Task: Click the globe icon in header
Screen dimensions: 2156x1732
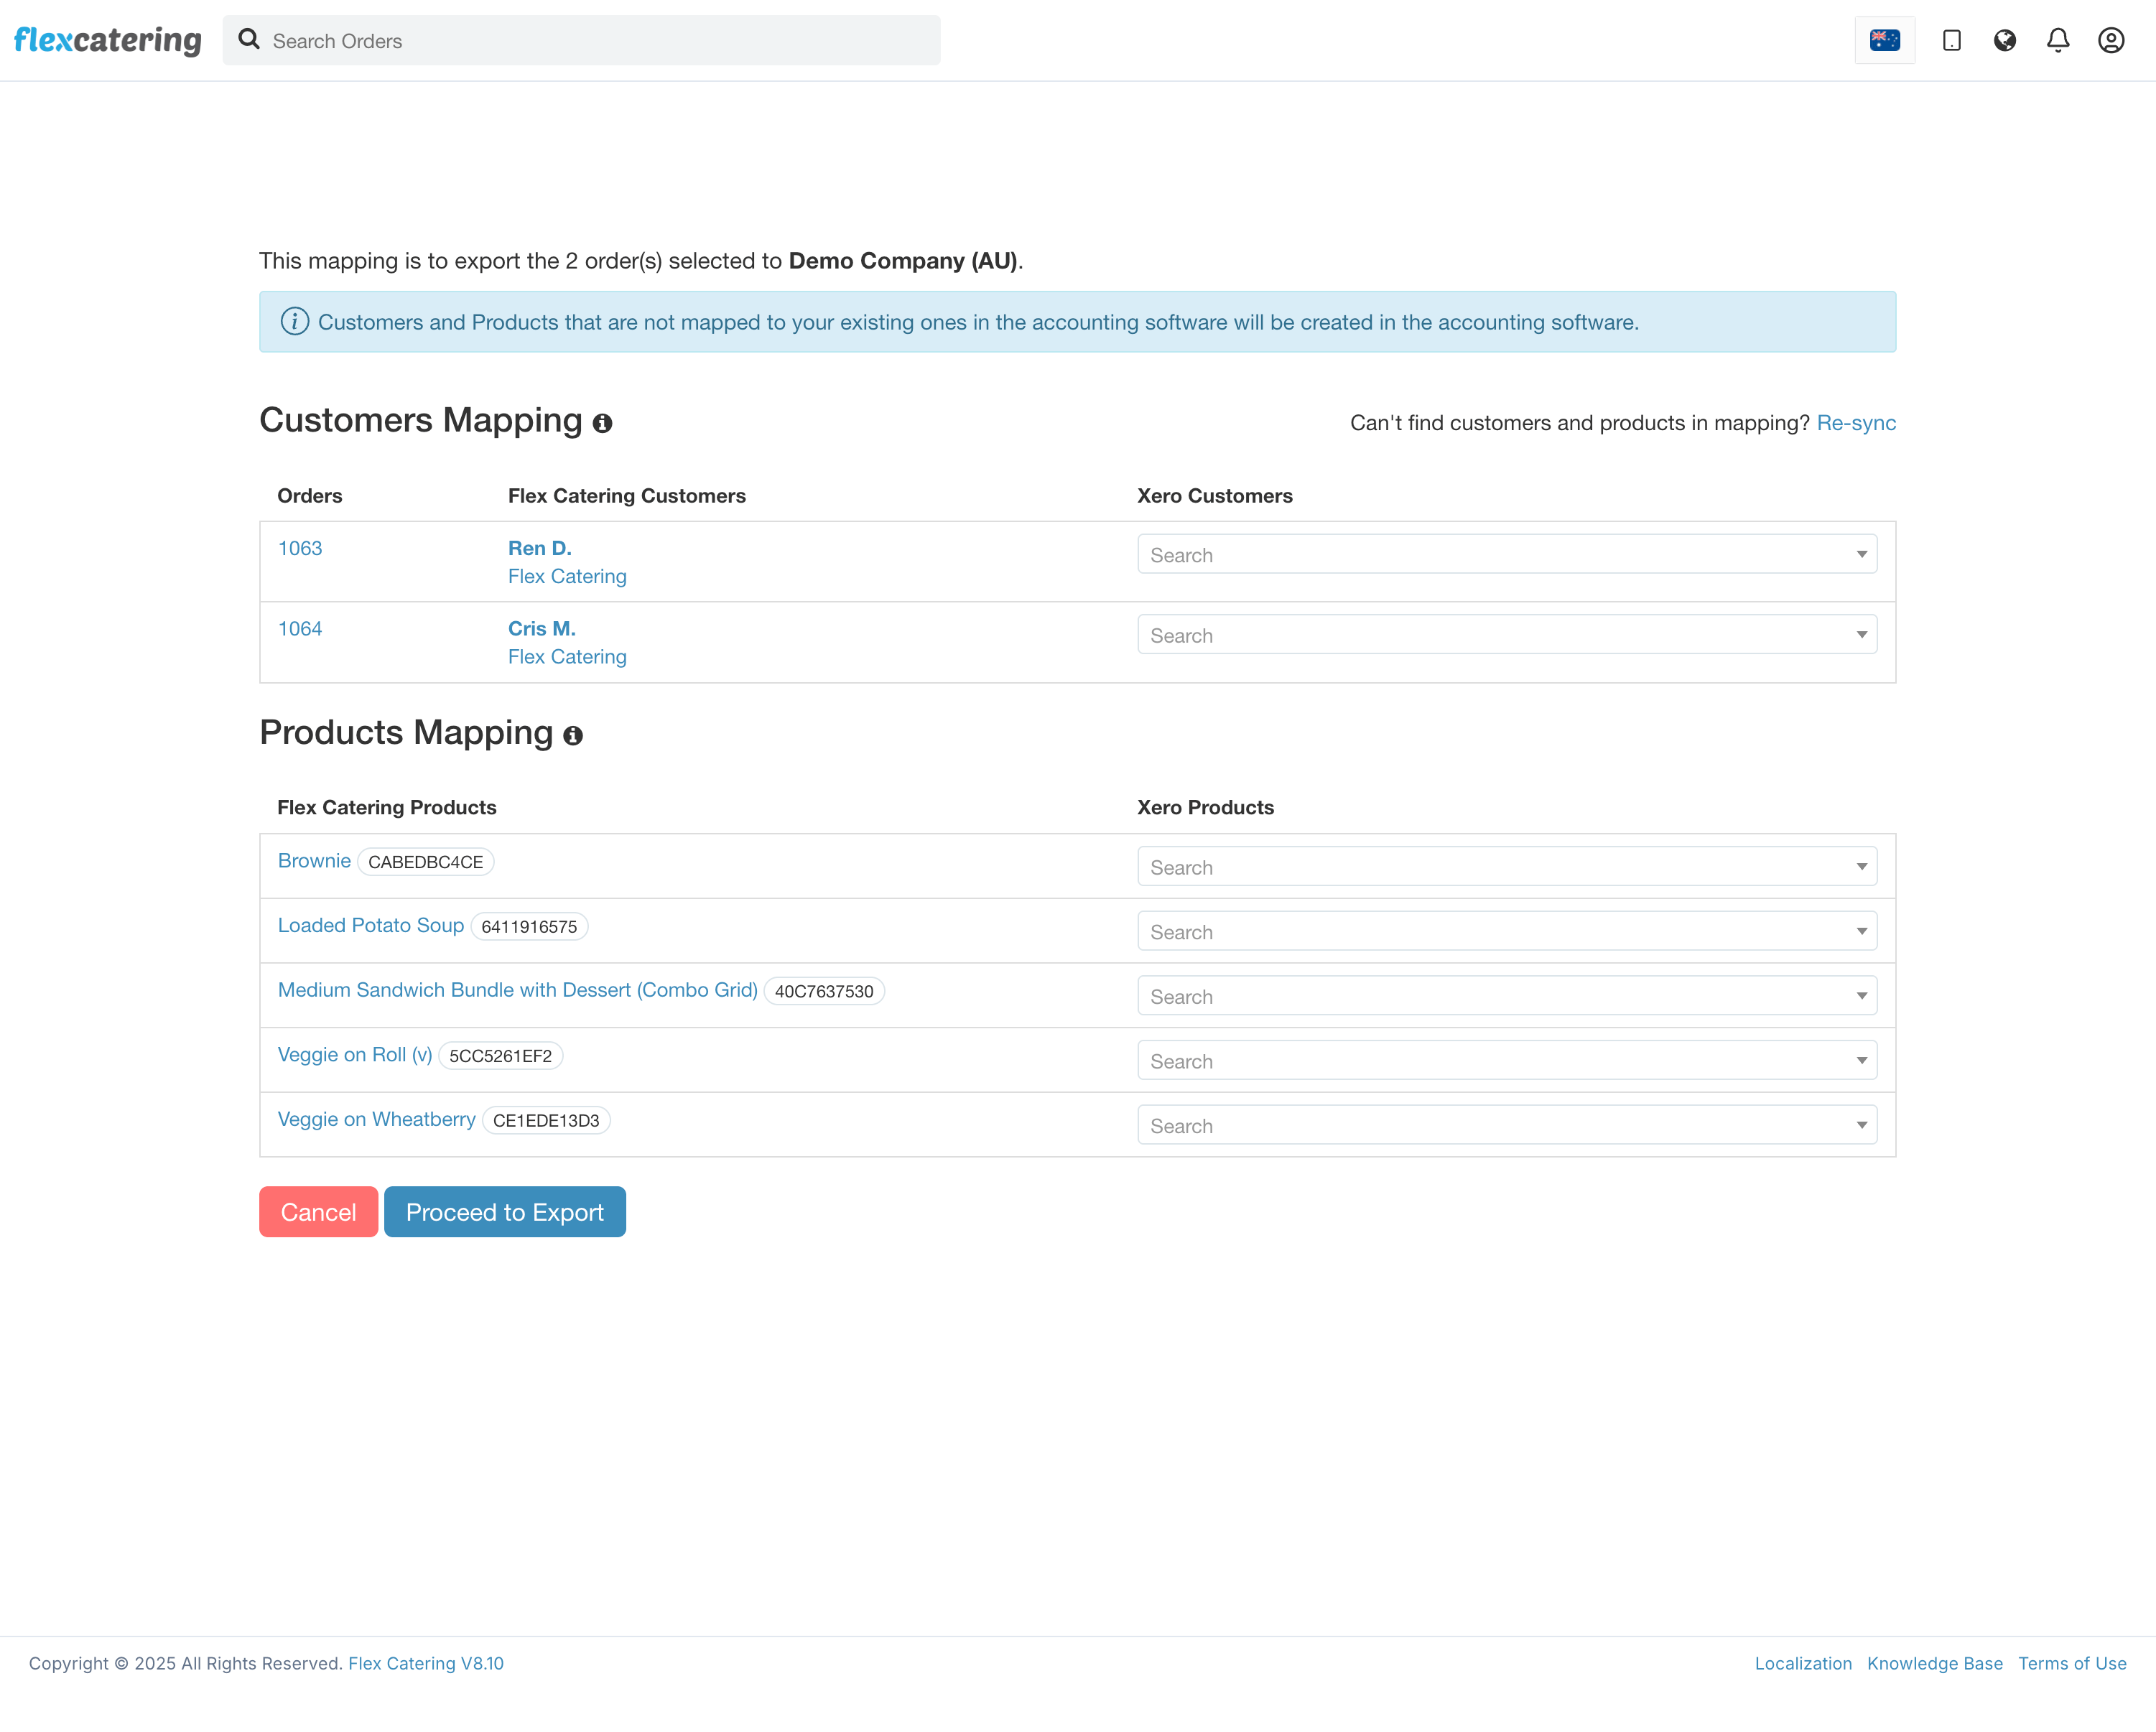Action: click(x=2004, y=40)
